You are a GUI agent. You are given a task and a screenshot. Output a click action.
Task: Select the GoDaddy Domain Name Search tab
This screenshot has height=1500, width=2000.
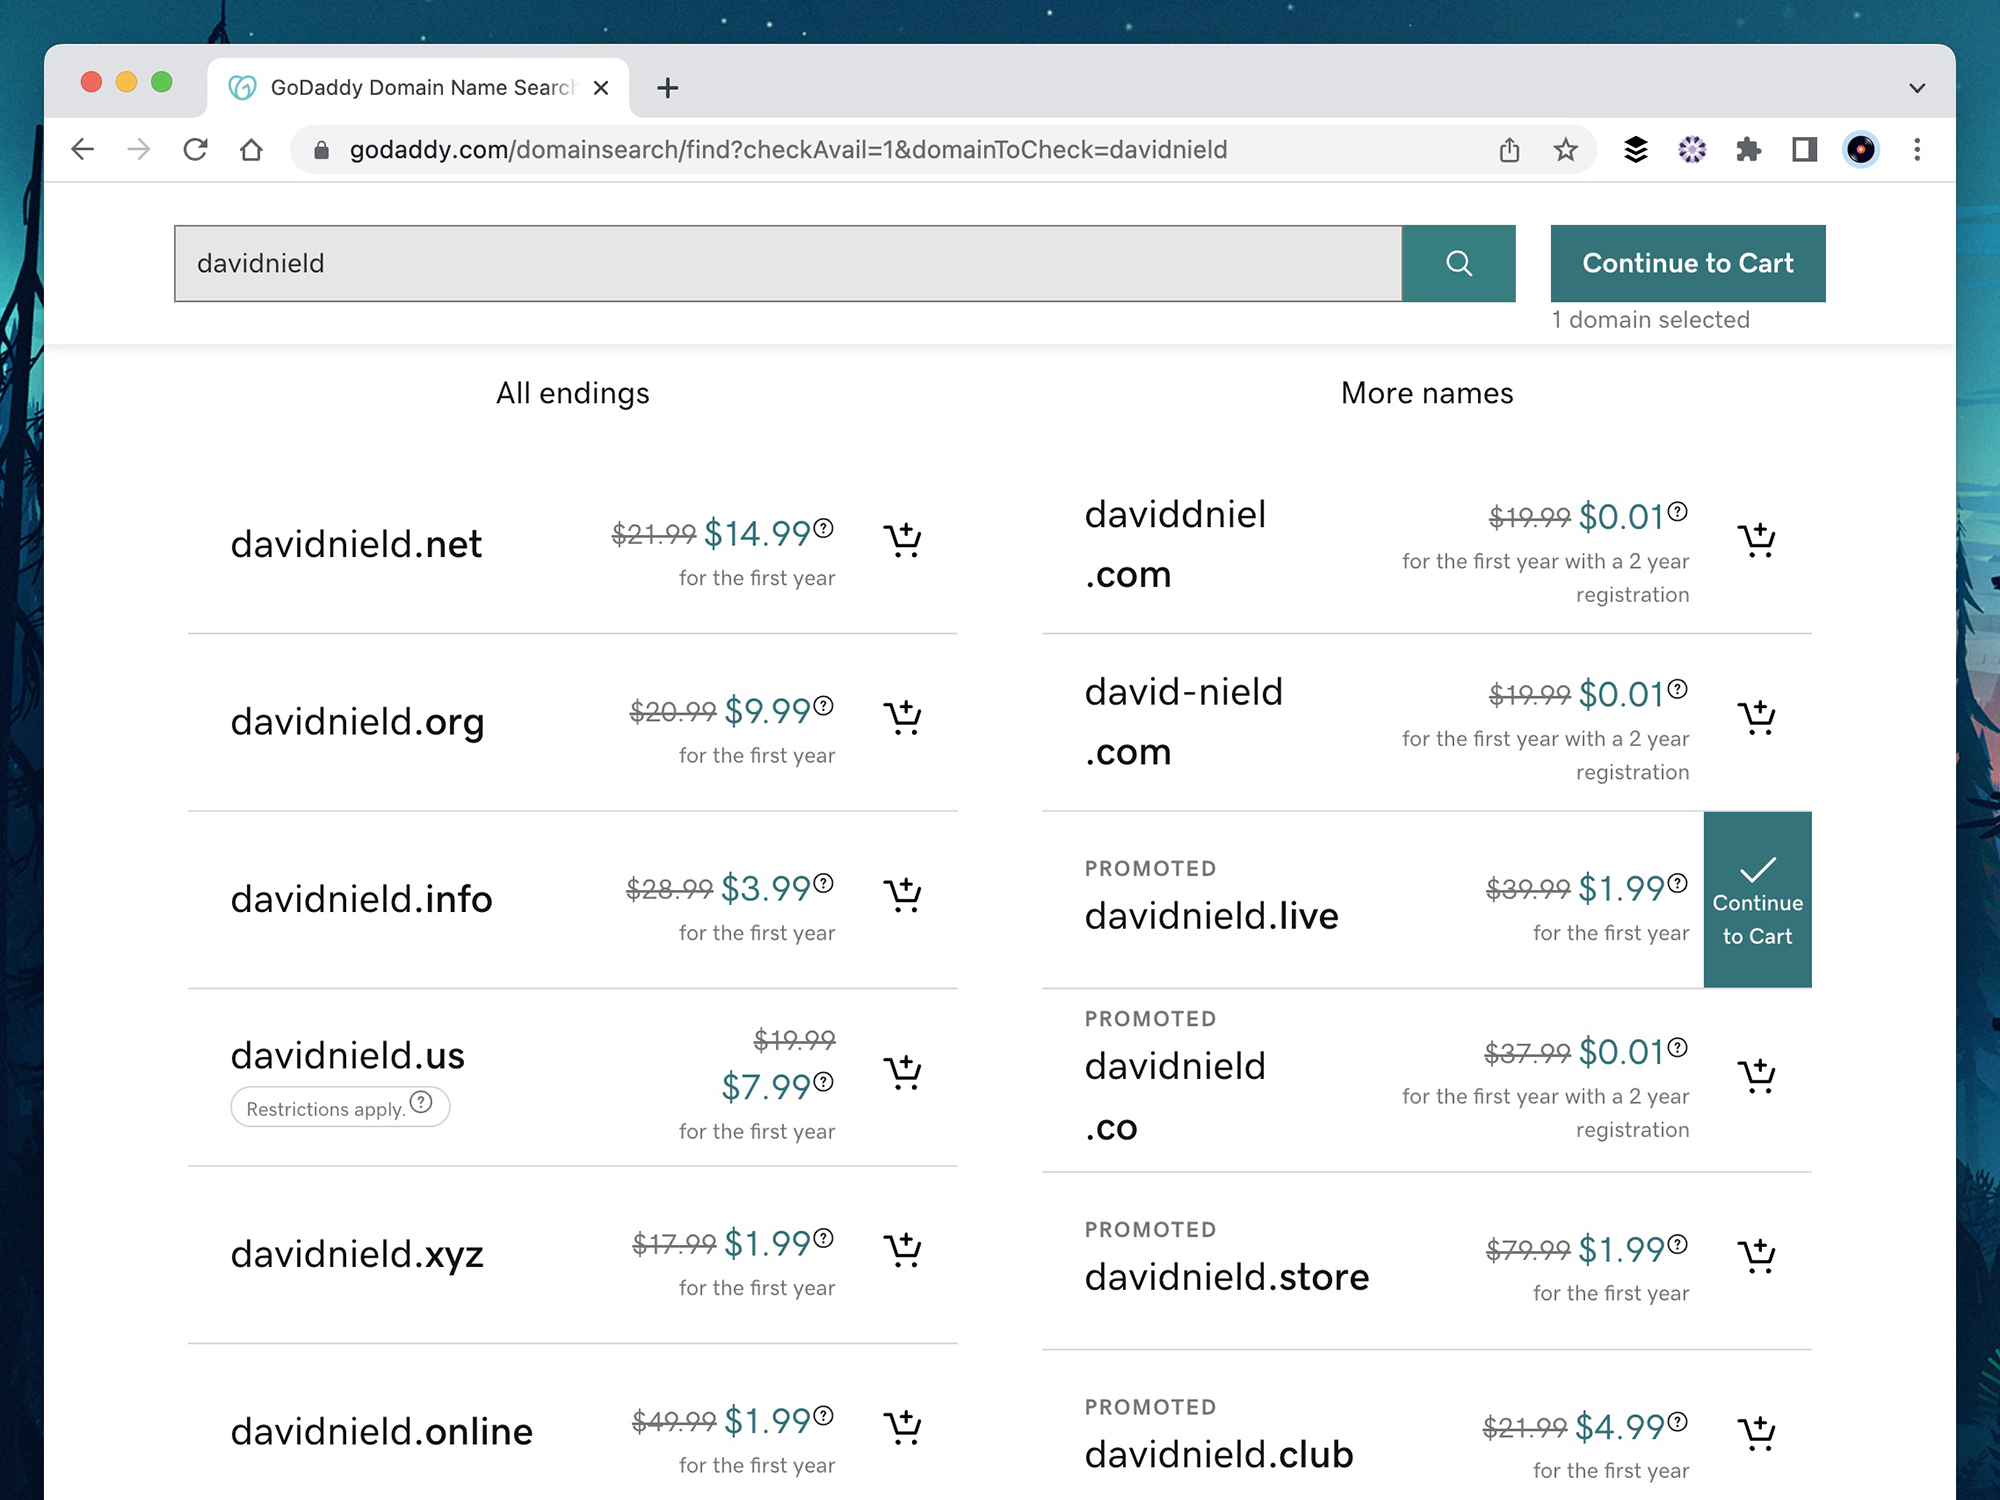(x=420, y=88)
